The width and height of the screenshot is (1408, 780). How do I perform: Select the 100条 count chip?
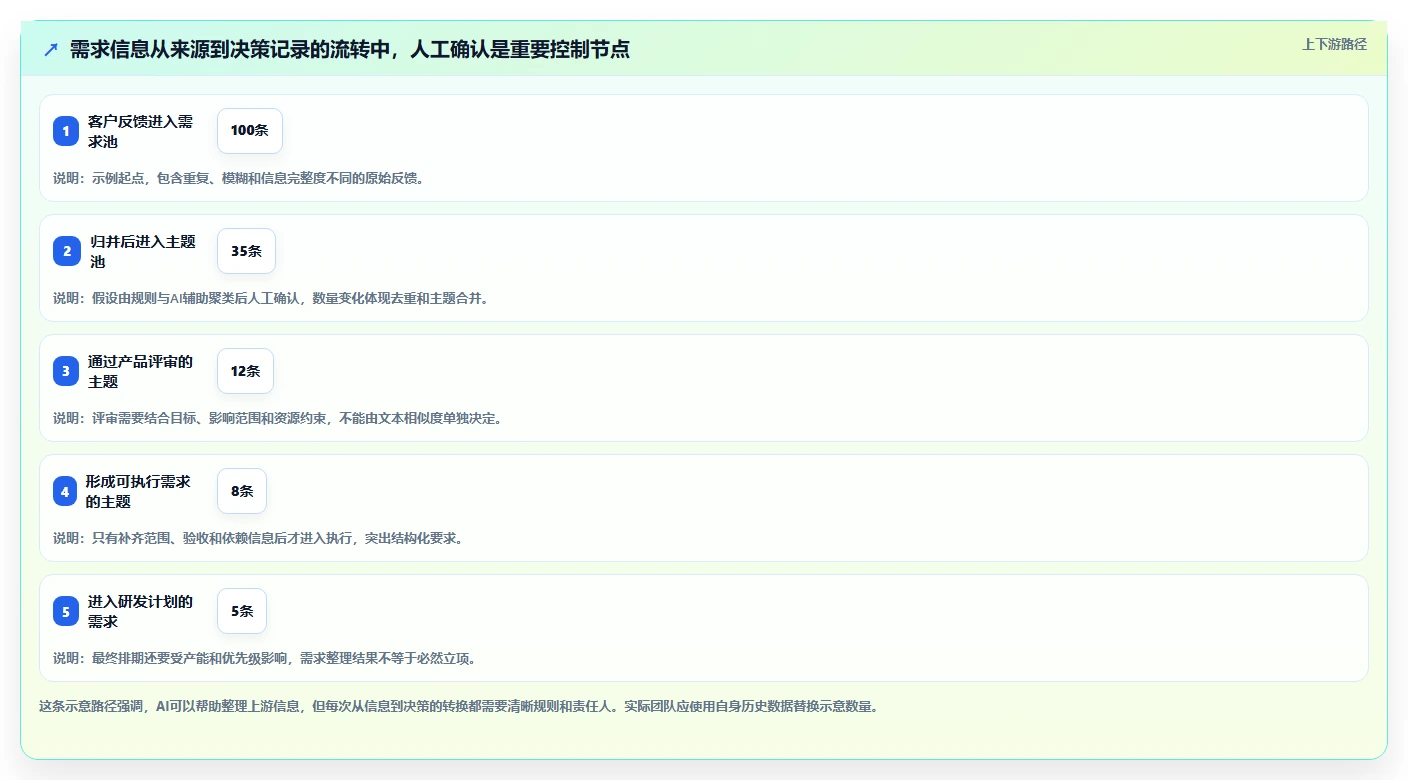[250, 131]
